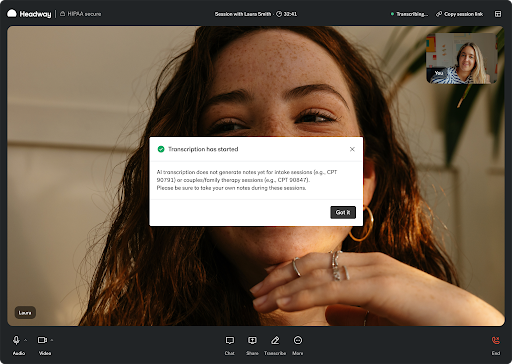Toggle the layout view icon
This screenshot has height=364, width=512.
(x=498, y=14)
